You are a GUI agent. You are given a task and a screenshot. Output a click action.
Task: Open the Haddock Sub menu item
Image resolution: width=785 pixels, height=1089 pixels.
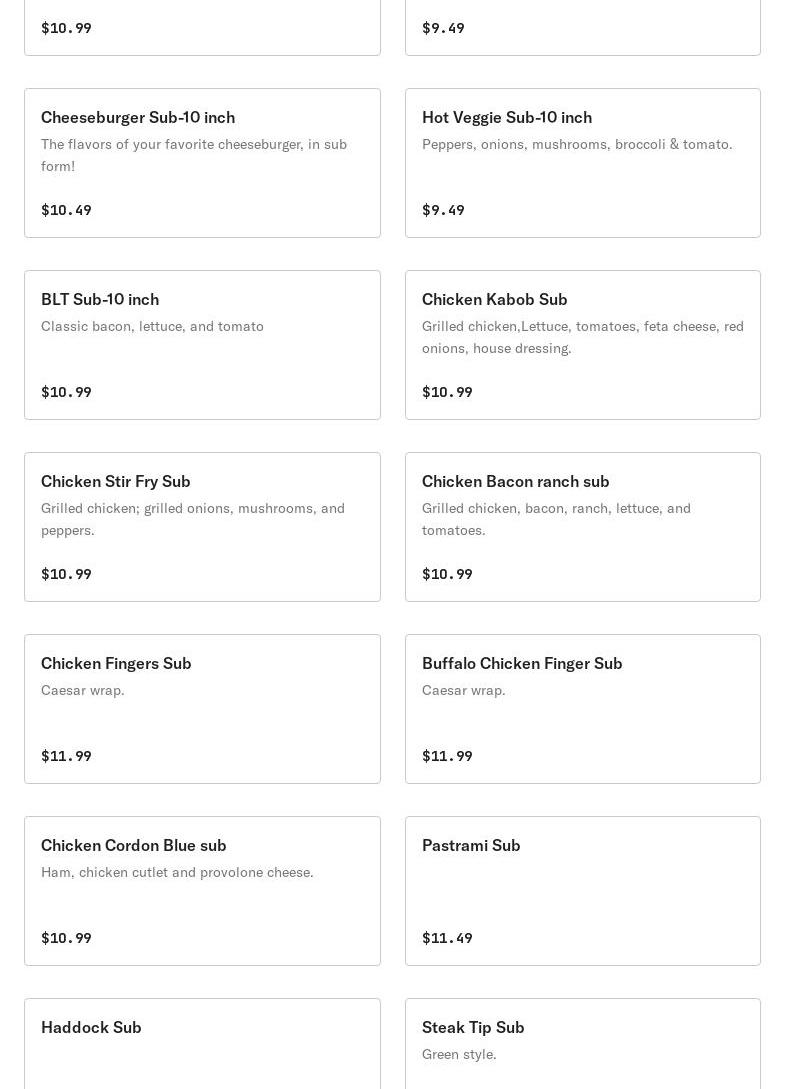tap(202, 1044)
